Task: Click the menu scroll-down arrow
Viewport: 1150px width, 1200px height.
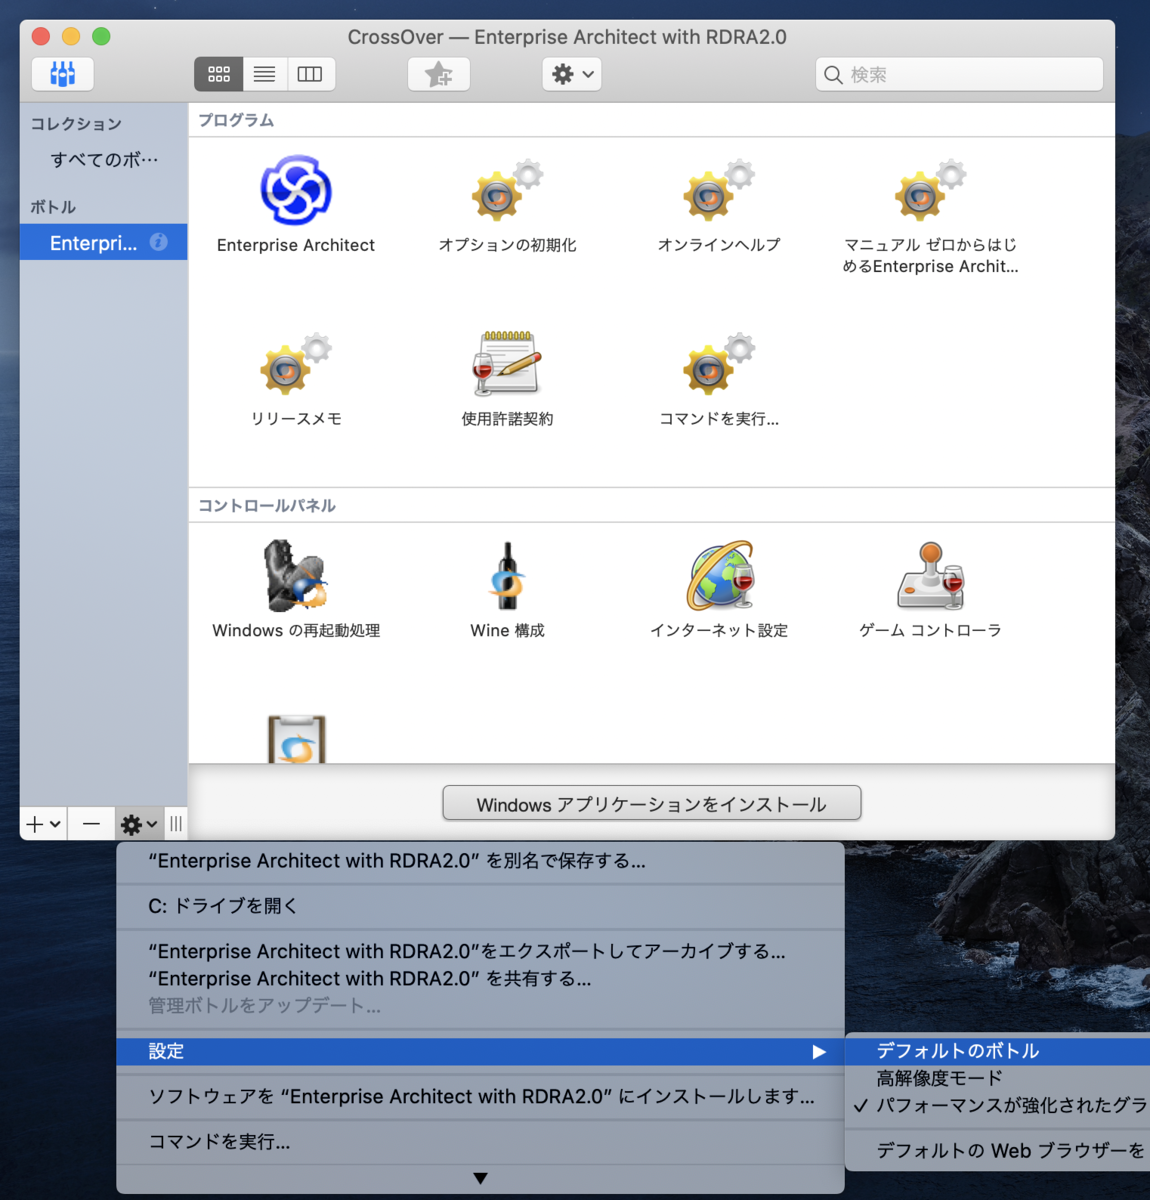Action: click(x=480, y=1179)
